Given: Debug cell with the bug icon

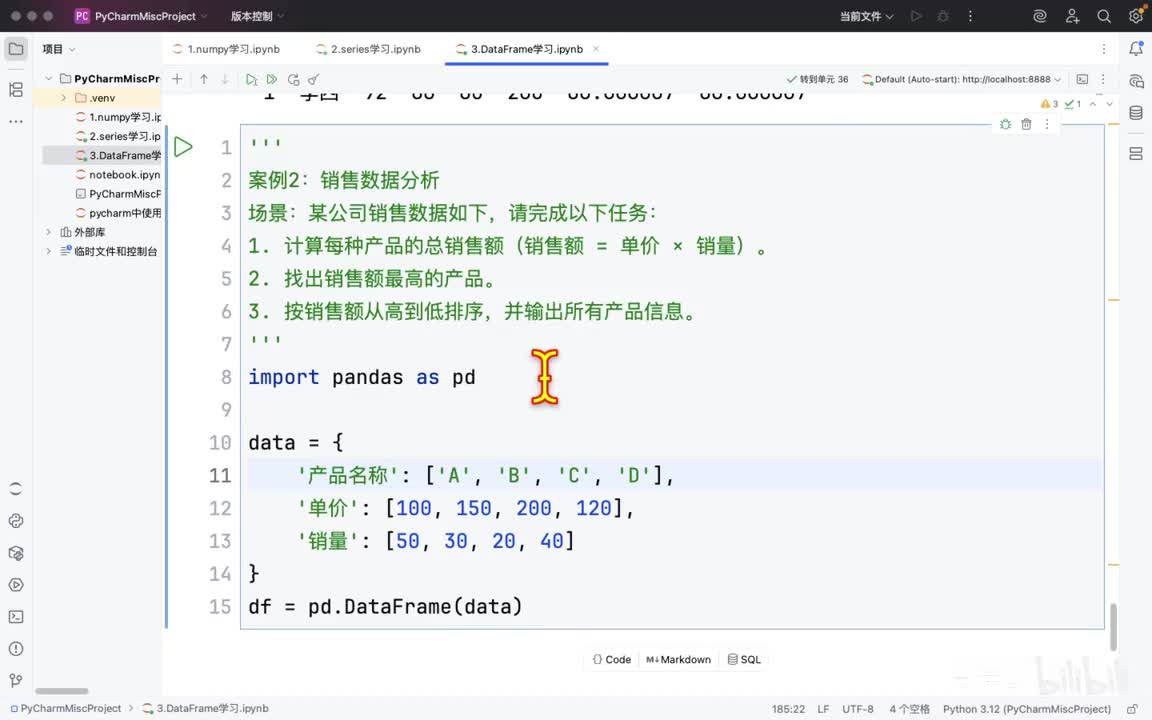Looking at the screenshot, I should point(1005,124).
